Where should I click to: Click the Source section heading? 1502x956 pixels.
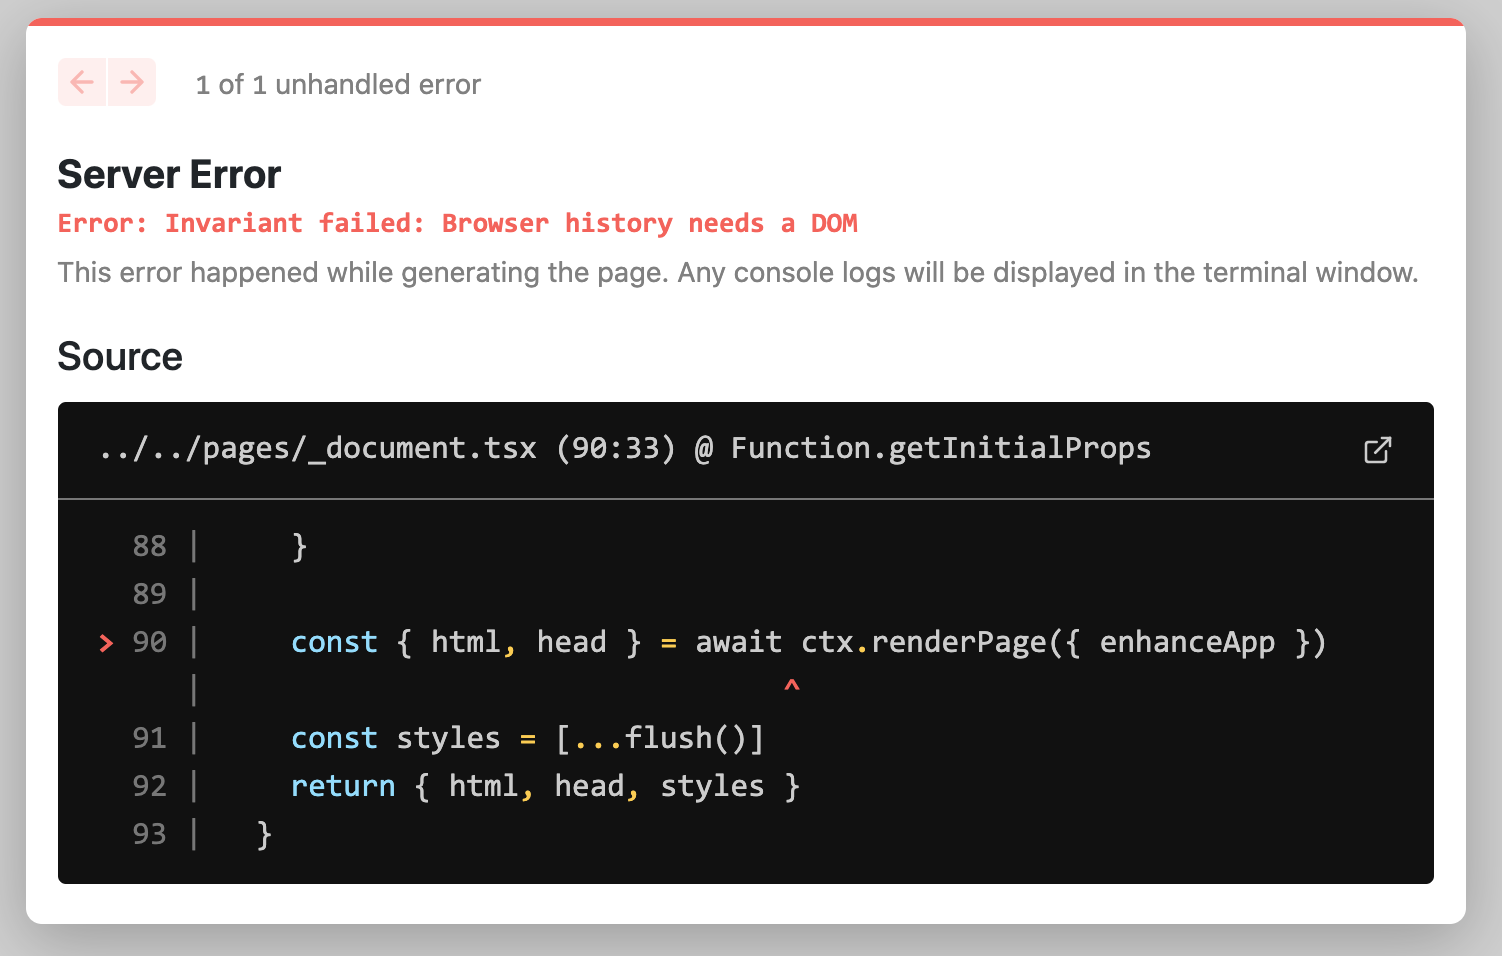pos(119,357)
